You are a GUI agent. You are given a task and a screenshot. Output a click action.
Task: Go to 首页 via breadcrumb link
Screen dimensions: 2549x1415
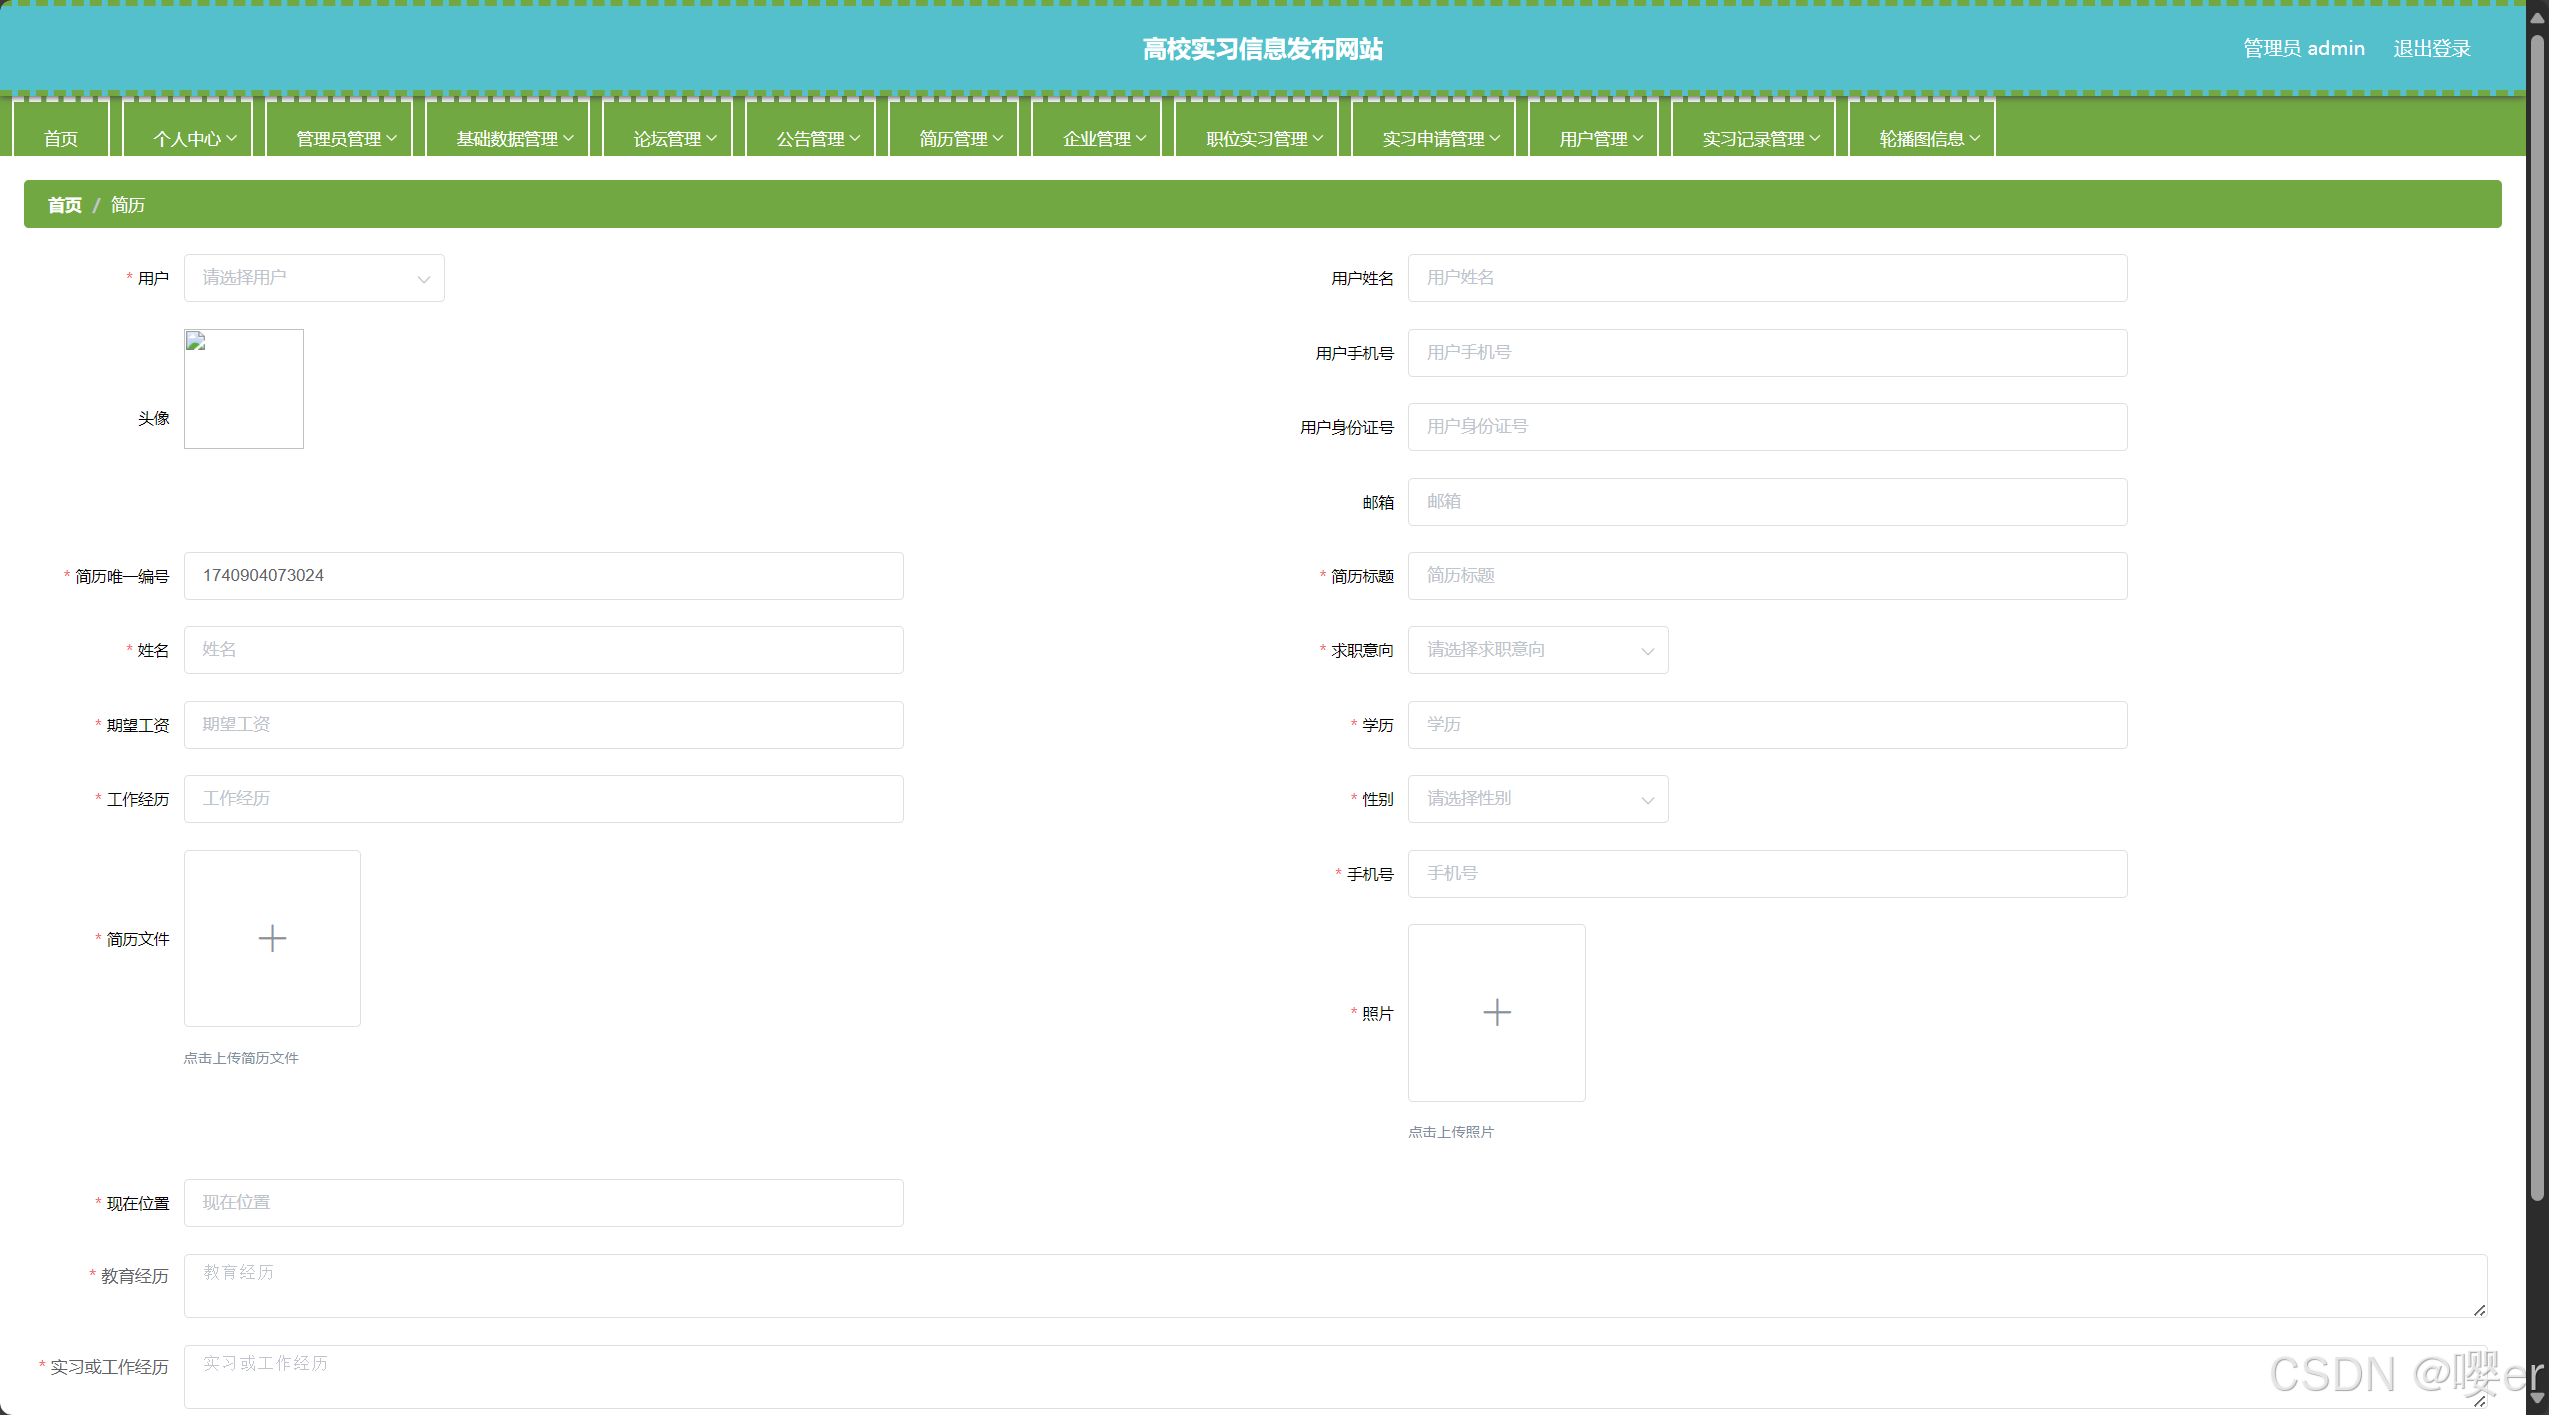point(65,205)
